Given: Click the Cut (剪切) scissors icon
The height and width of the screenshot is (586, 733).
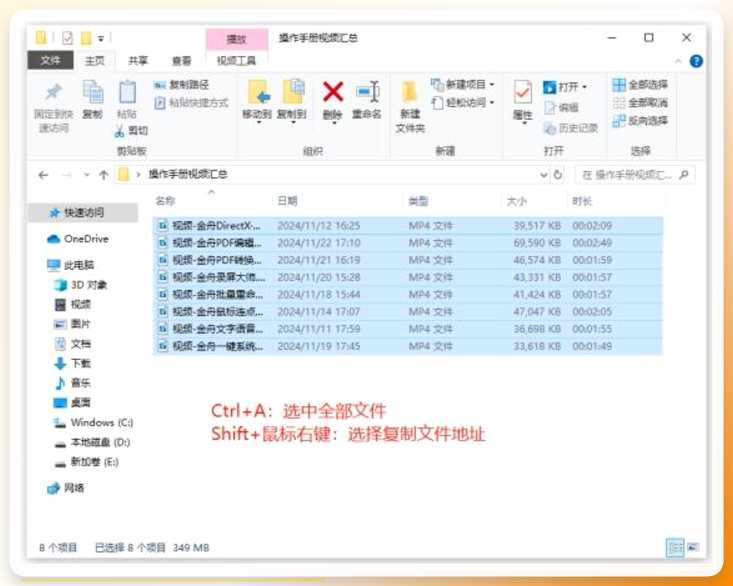Looking at the screenshot, I should (x=120, y=131).
